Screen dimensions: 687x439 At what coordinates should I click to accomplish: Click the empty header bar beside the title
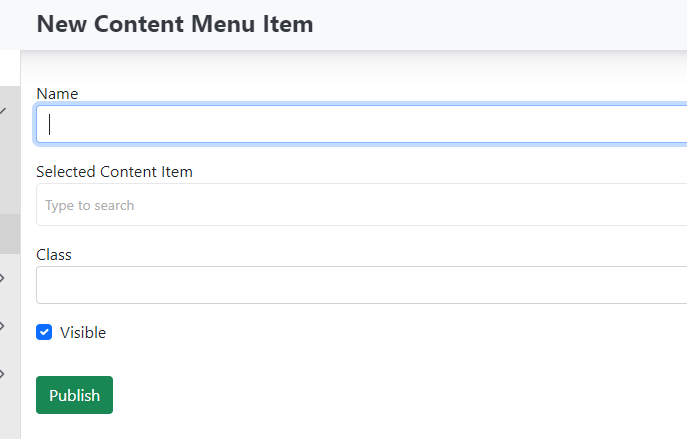click(500, 24)
